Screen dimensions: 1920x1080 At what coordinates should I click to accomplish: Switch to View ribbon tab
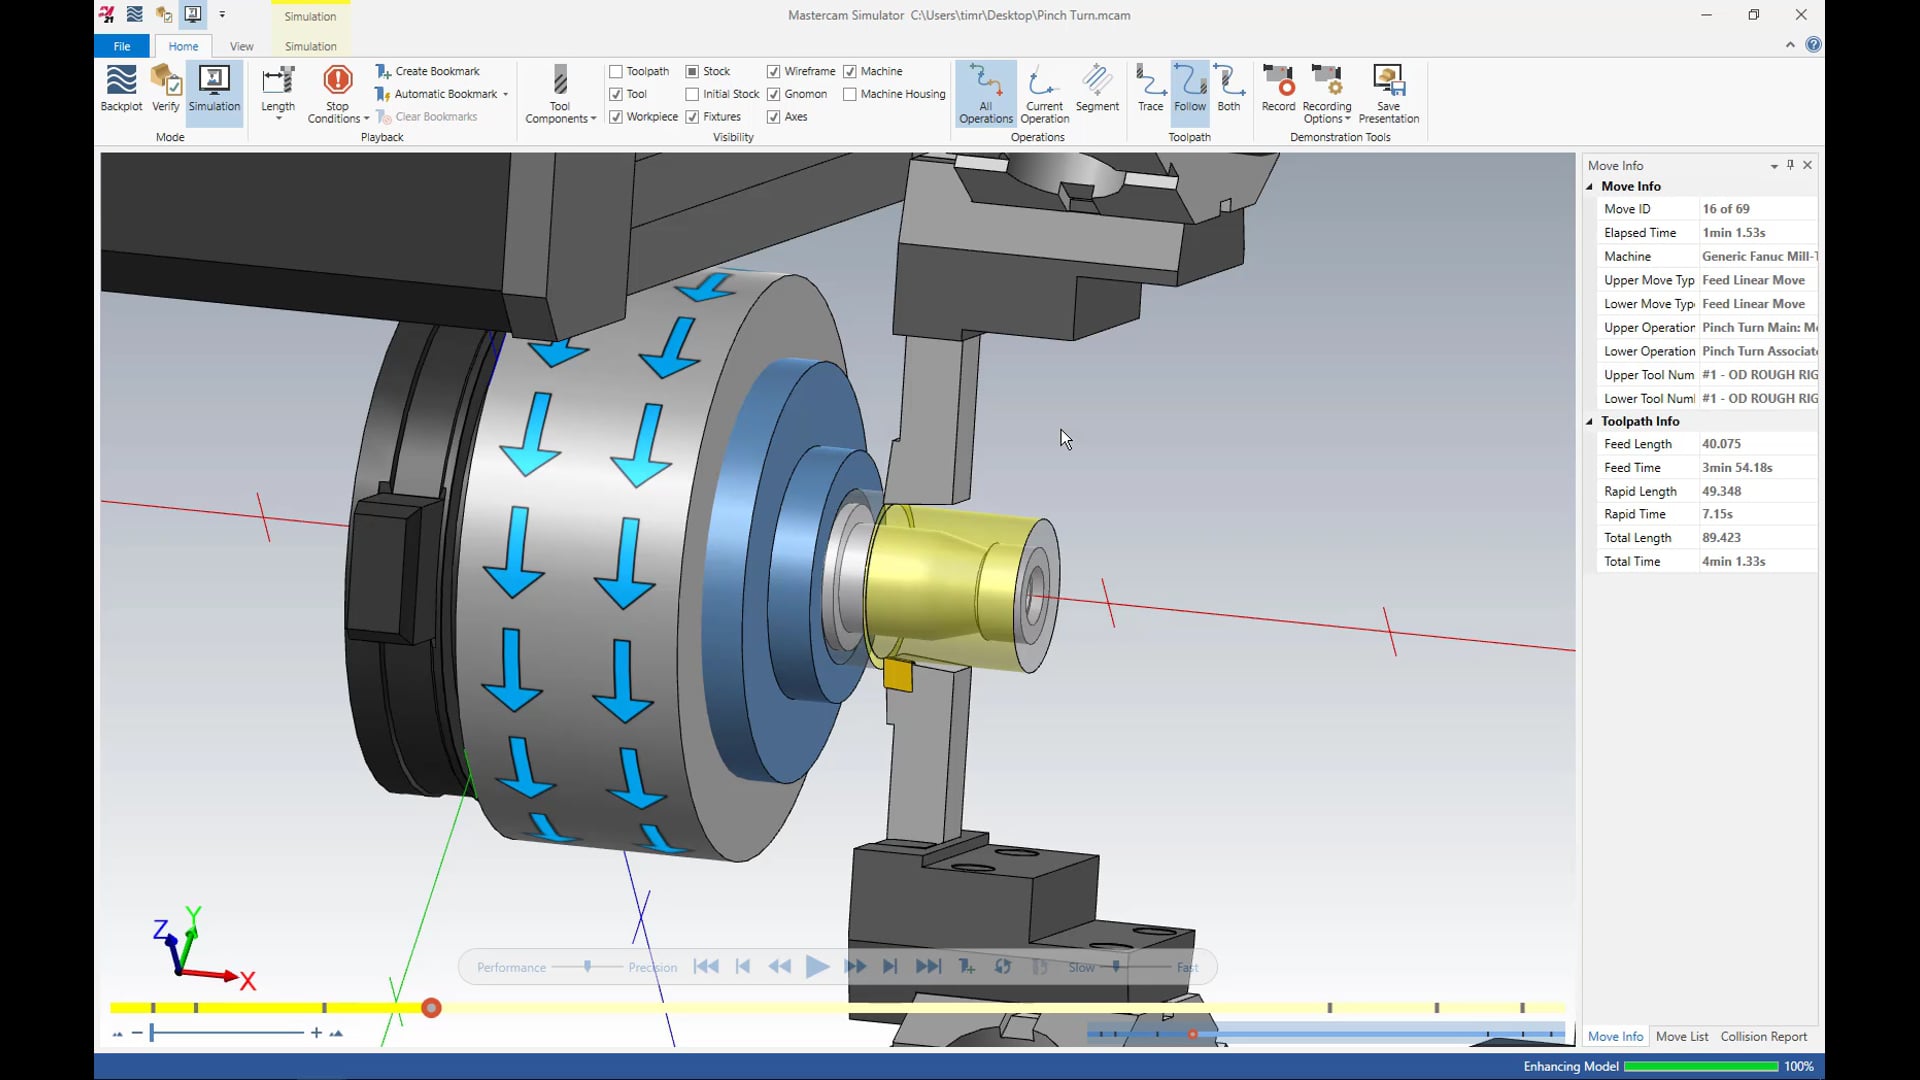[241, 46]
